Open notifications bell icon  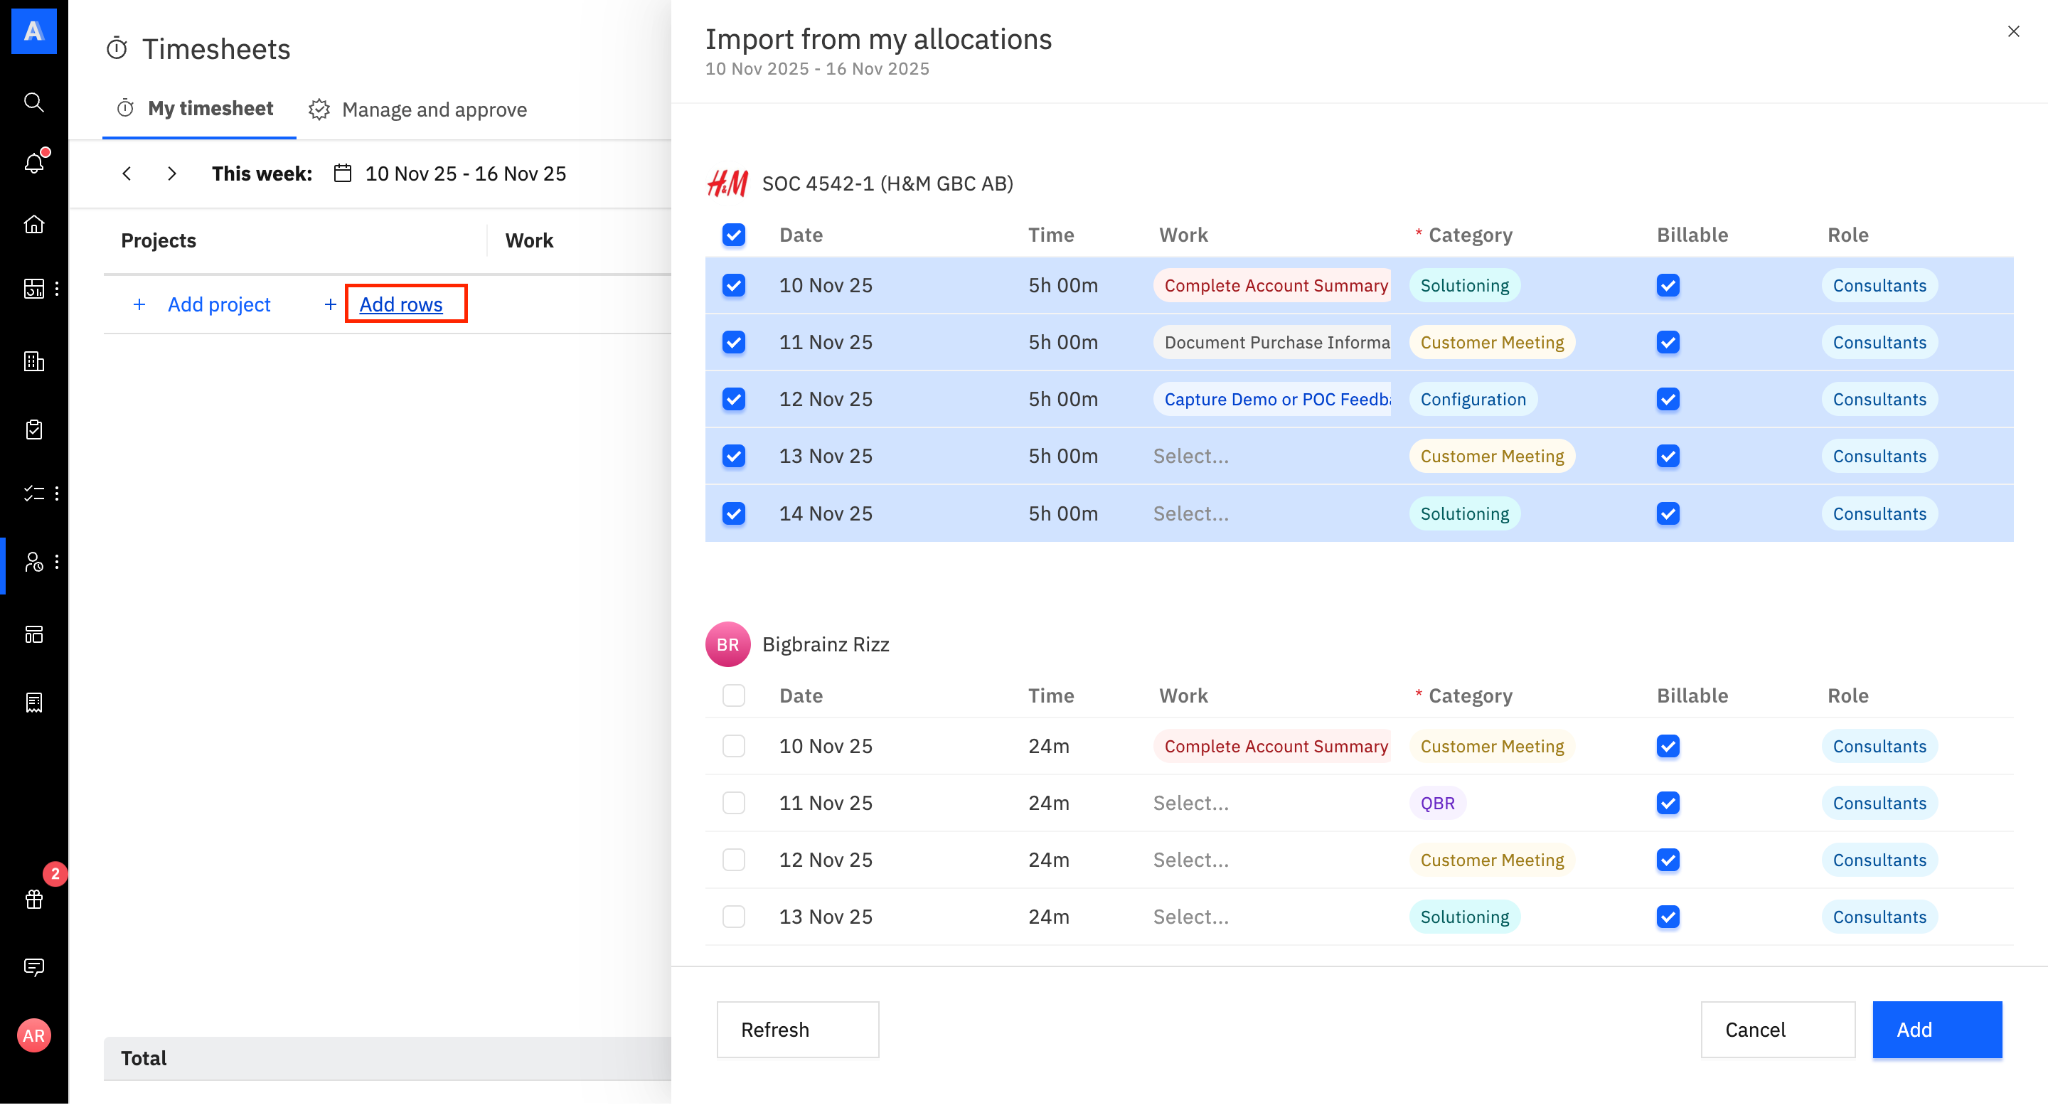[34, 163]
